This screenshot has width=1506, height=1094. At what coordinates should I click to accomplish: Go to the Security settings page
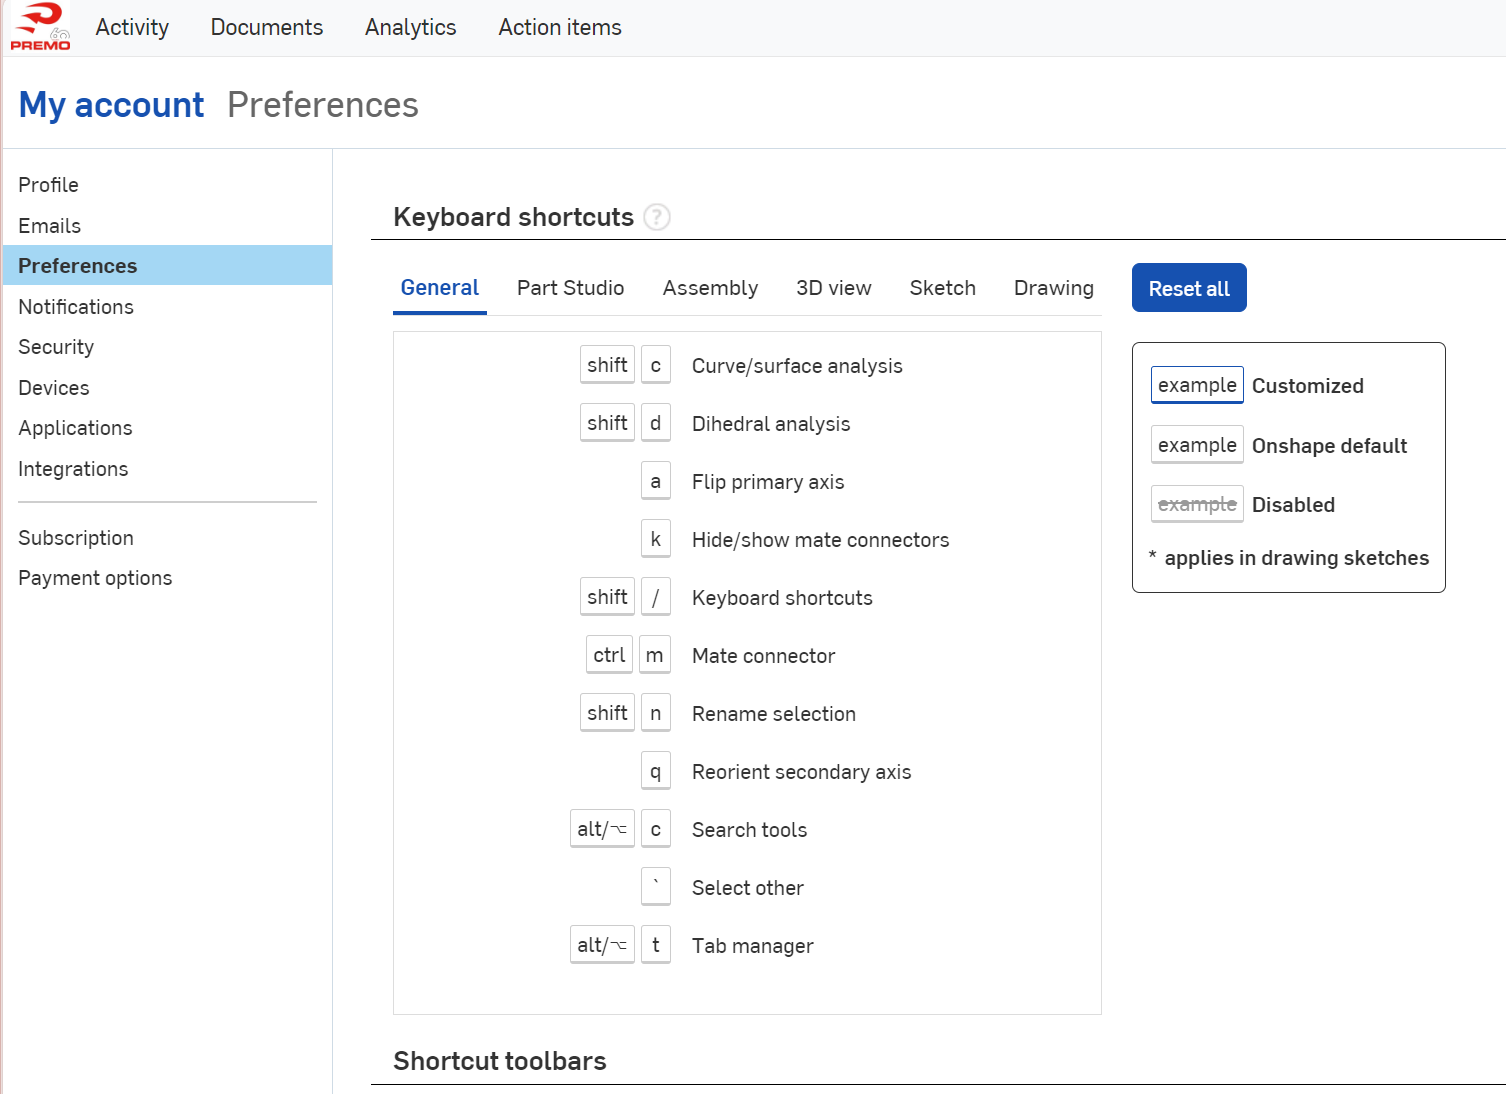56,347
